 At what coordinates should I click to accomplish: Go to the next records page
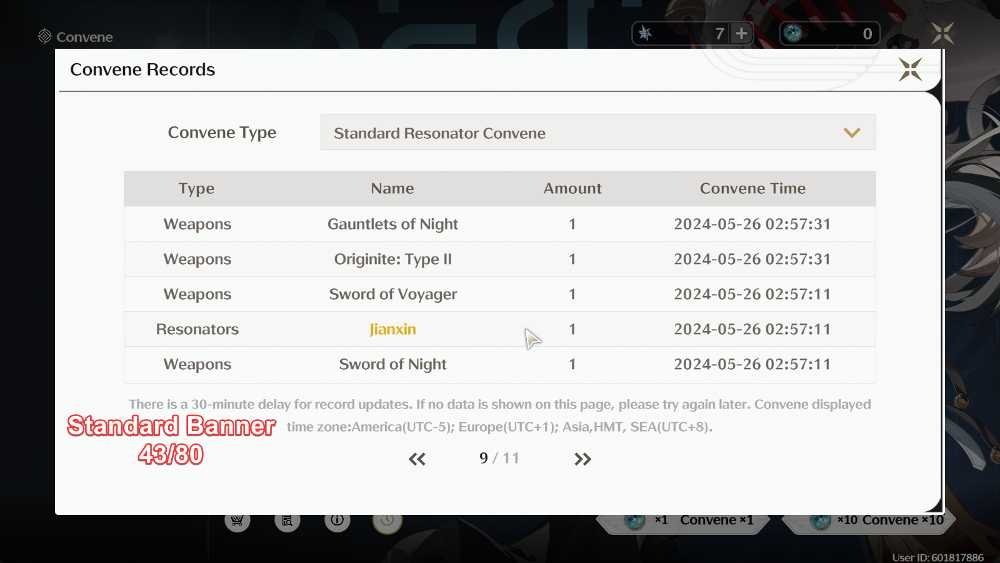click(x=582, y=459)
